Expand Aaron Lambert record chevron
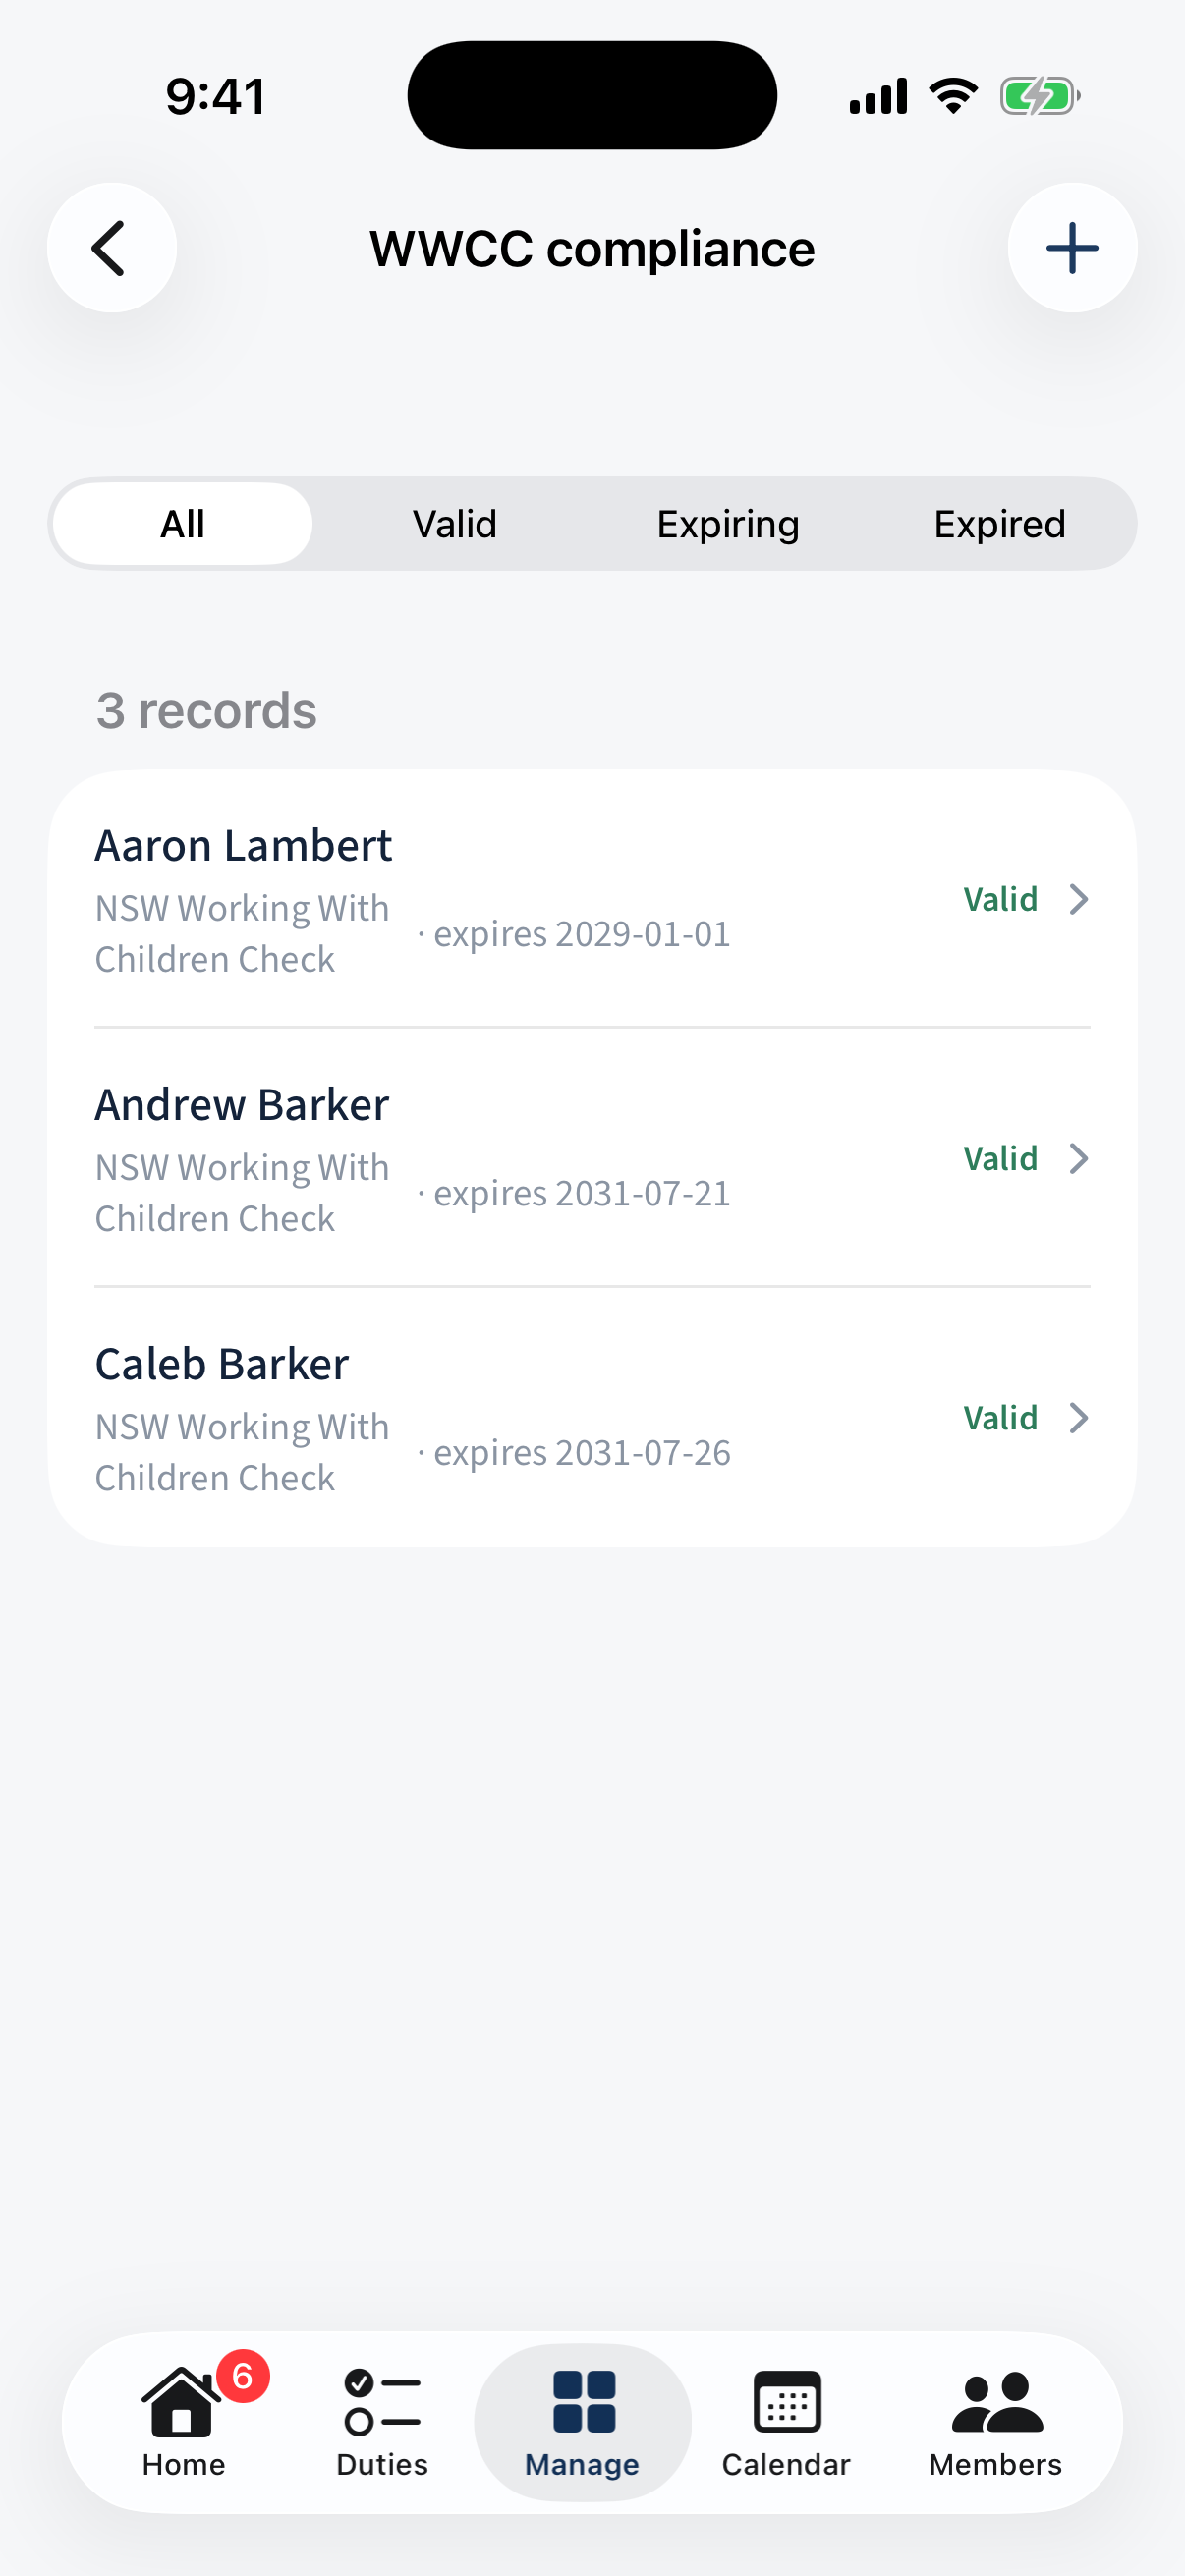 (1078, 899)
